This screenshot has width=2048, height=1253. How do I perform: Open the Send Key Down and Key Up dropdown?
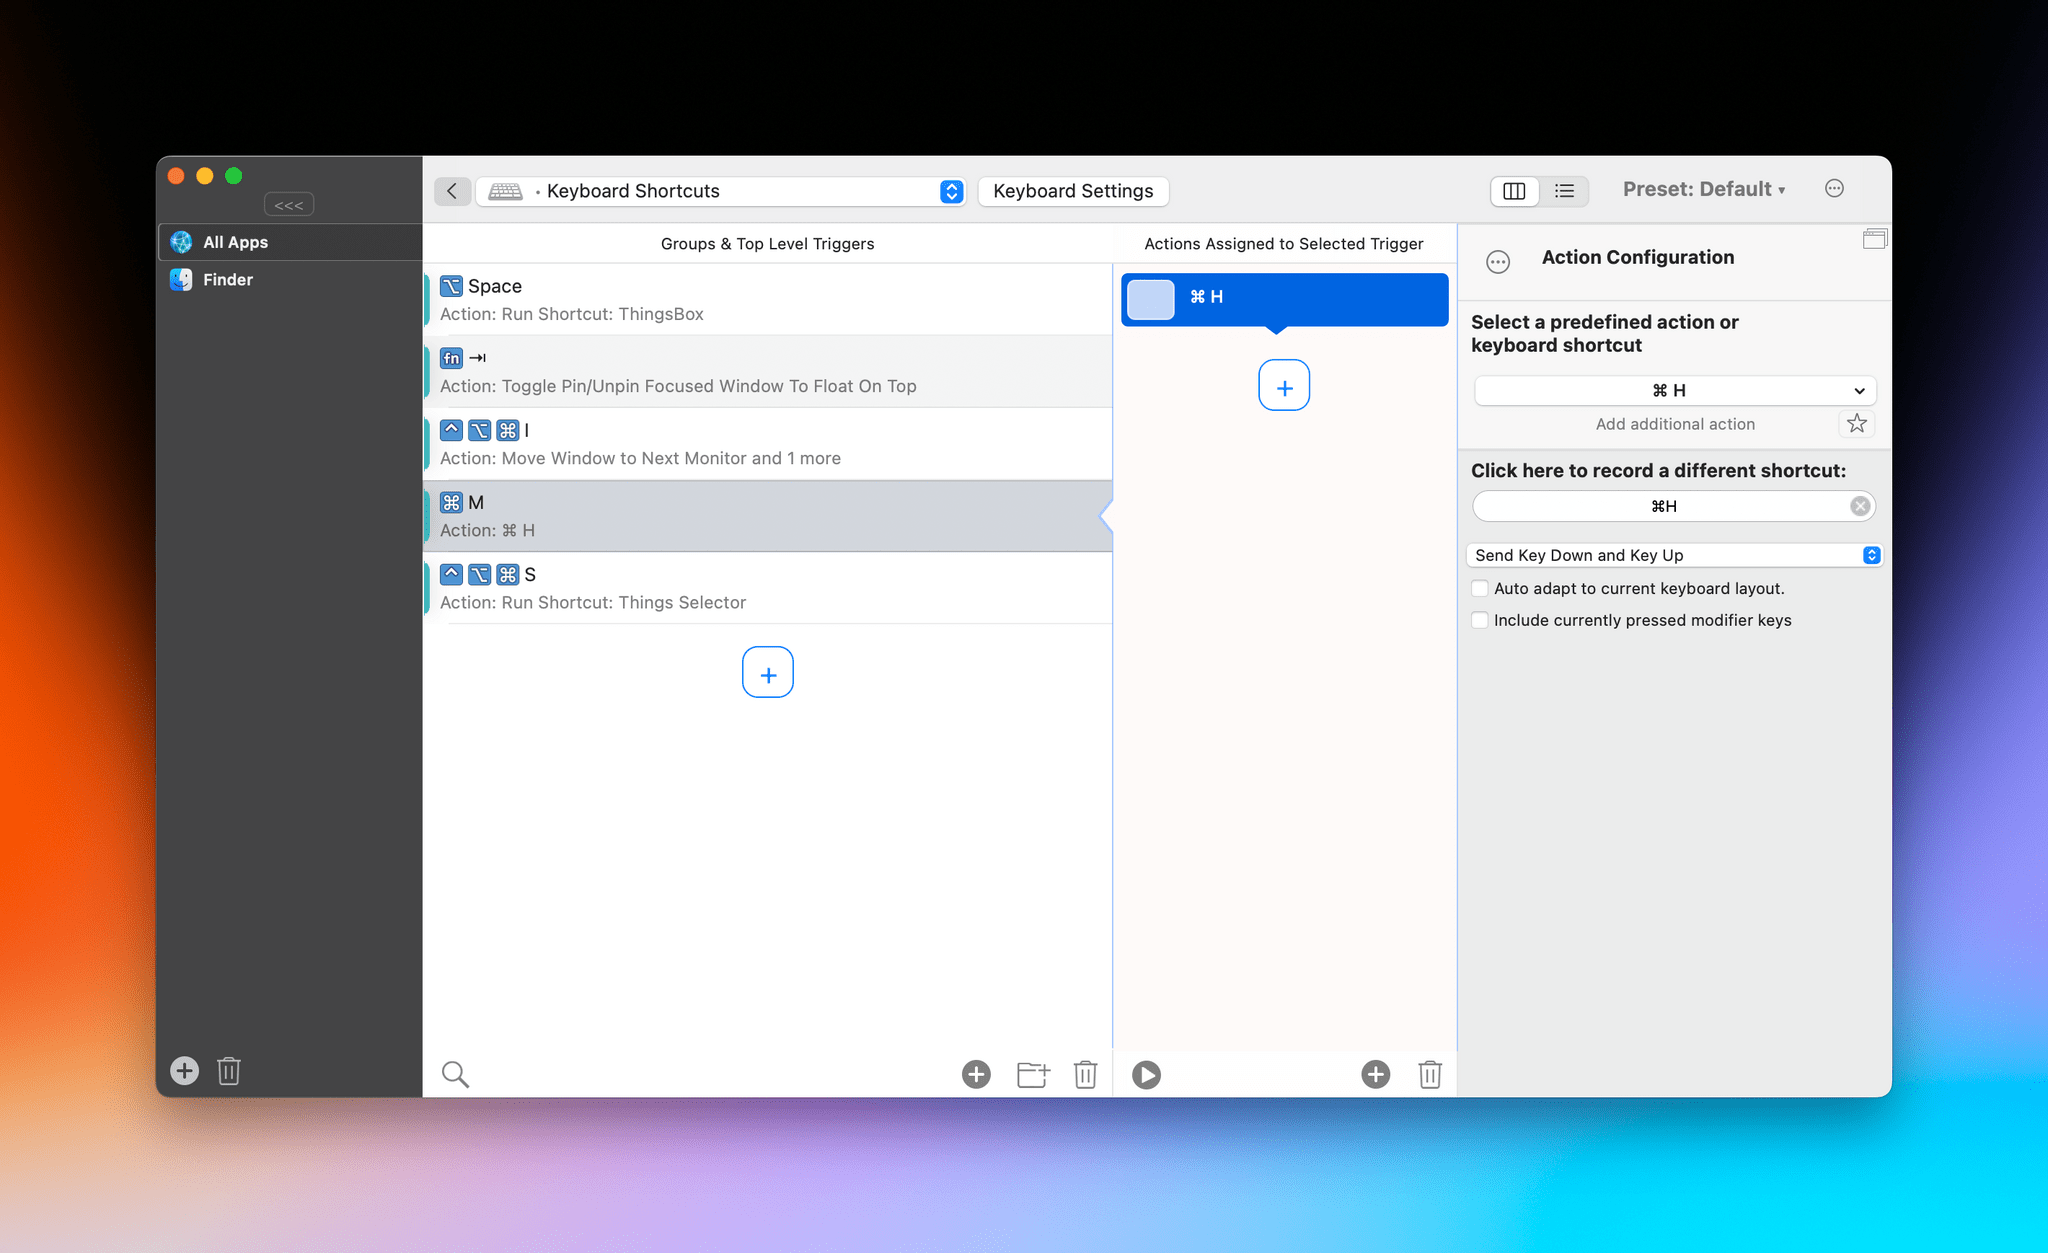pos(1674,555)
